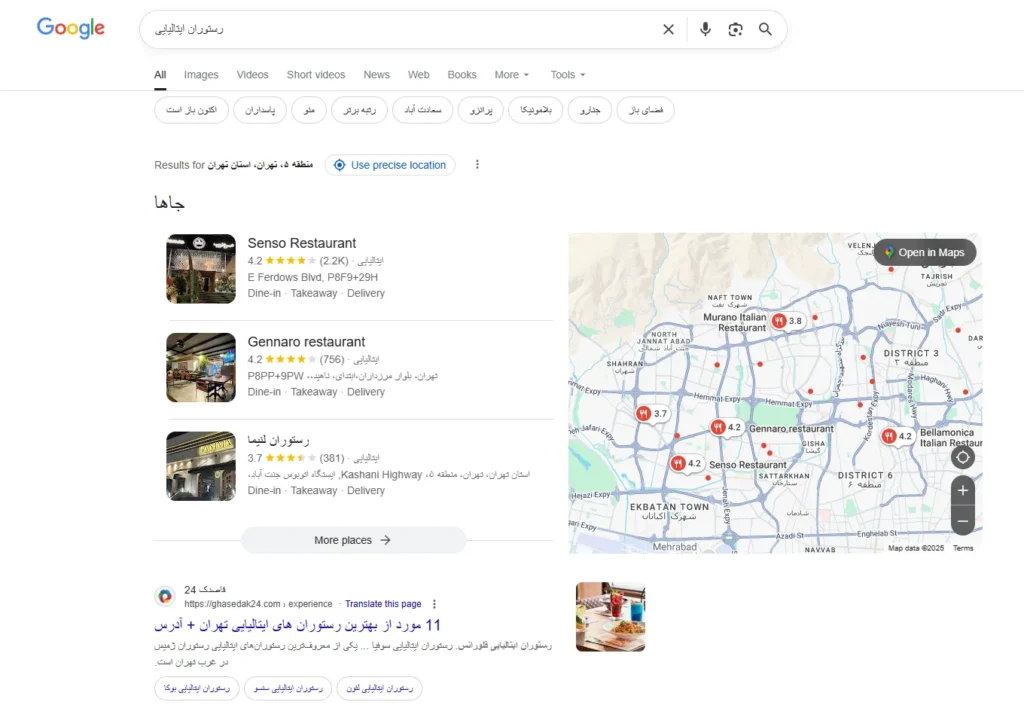The image size is (1024, 705).
Task: Toggle the اکنون باز است open-now filter chip
Action: pyautogui.click(x=191, y=110)
